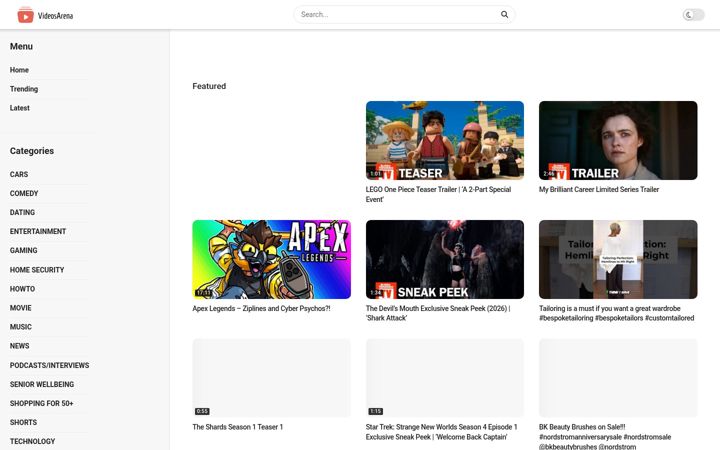The width and height of the screenshot is (720, 450).
Task: Open Star Trek Strange New Worlds thumbnail
Action: coord(444,378)
